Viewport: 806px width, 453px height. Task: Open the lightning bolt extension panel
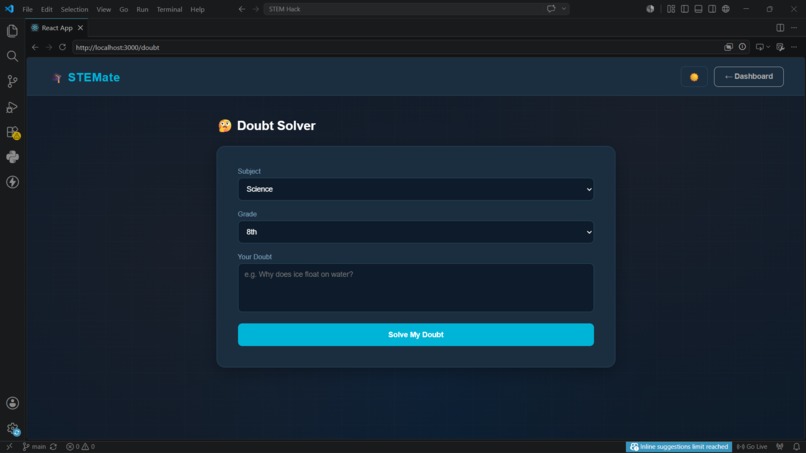(12, 182)
